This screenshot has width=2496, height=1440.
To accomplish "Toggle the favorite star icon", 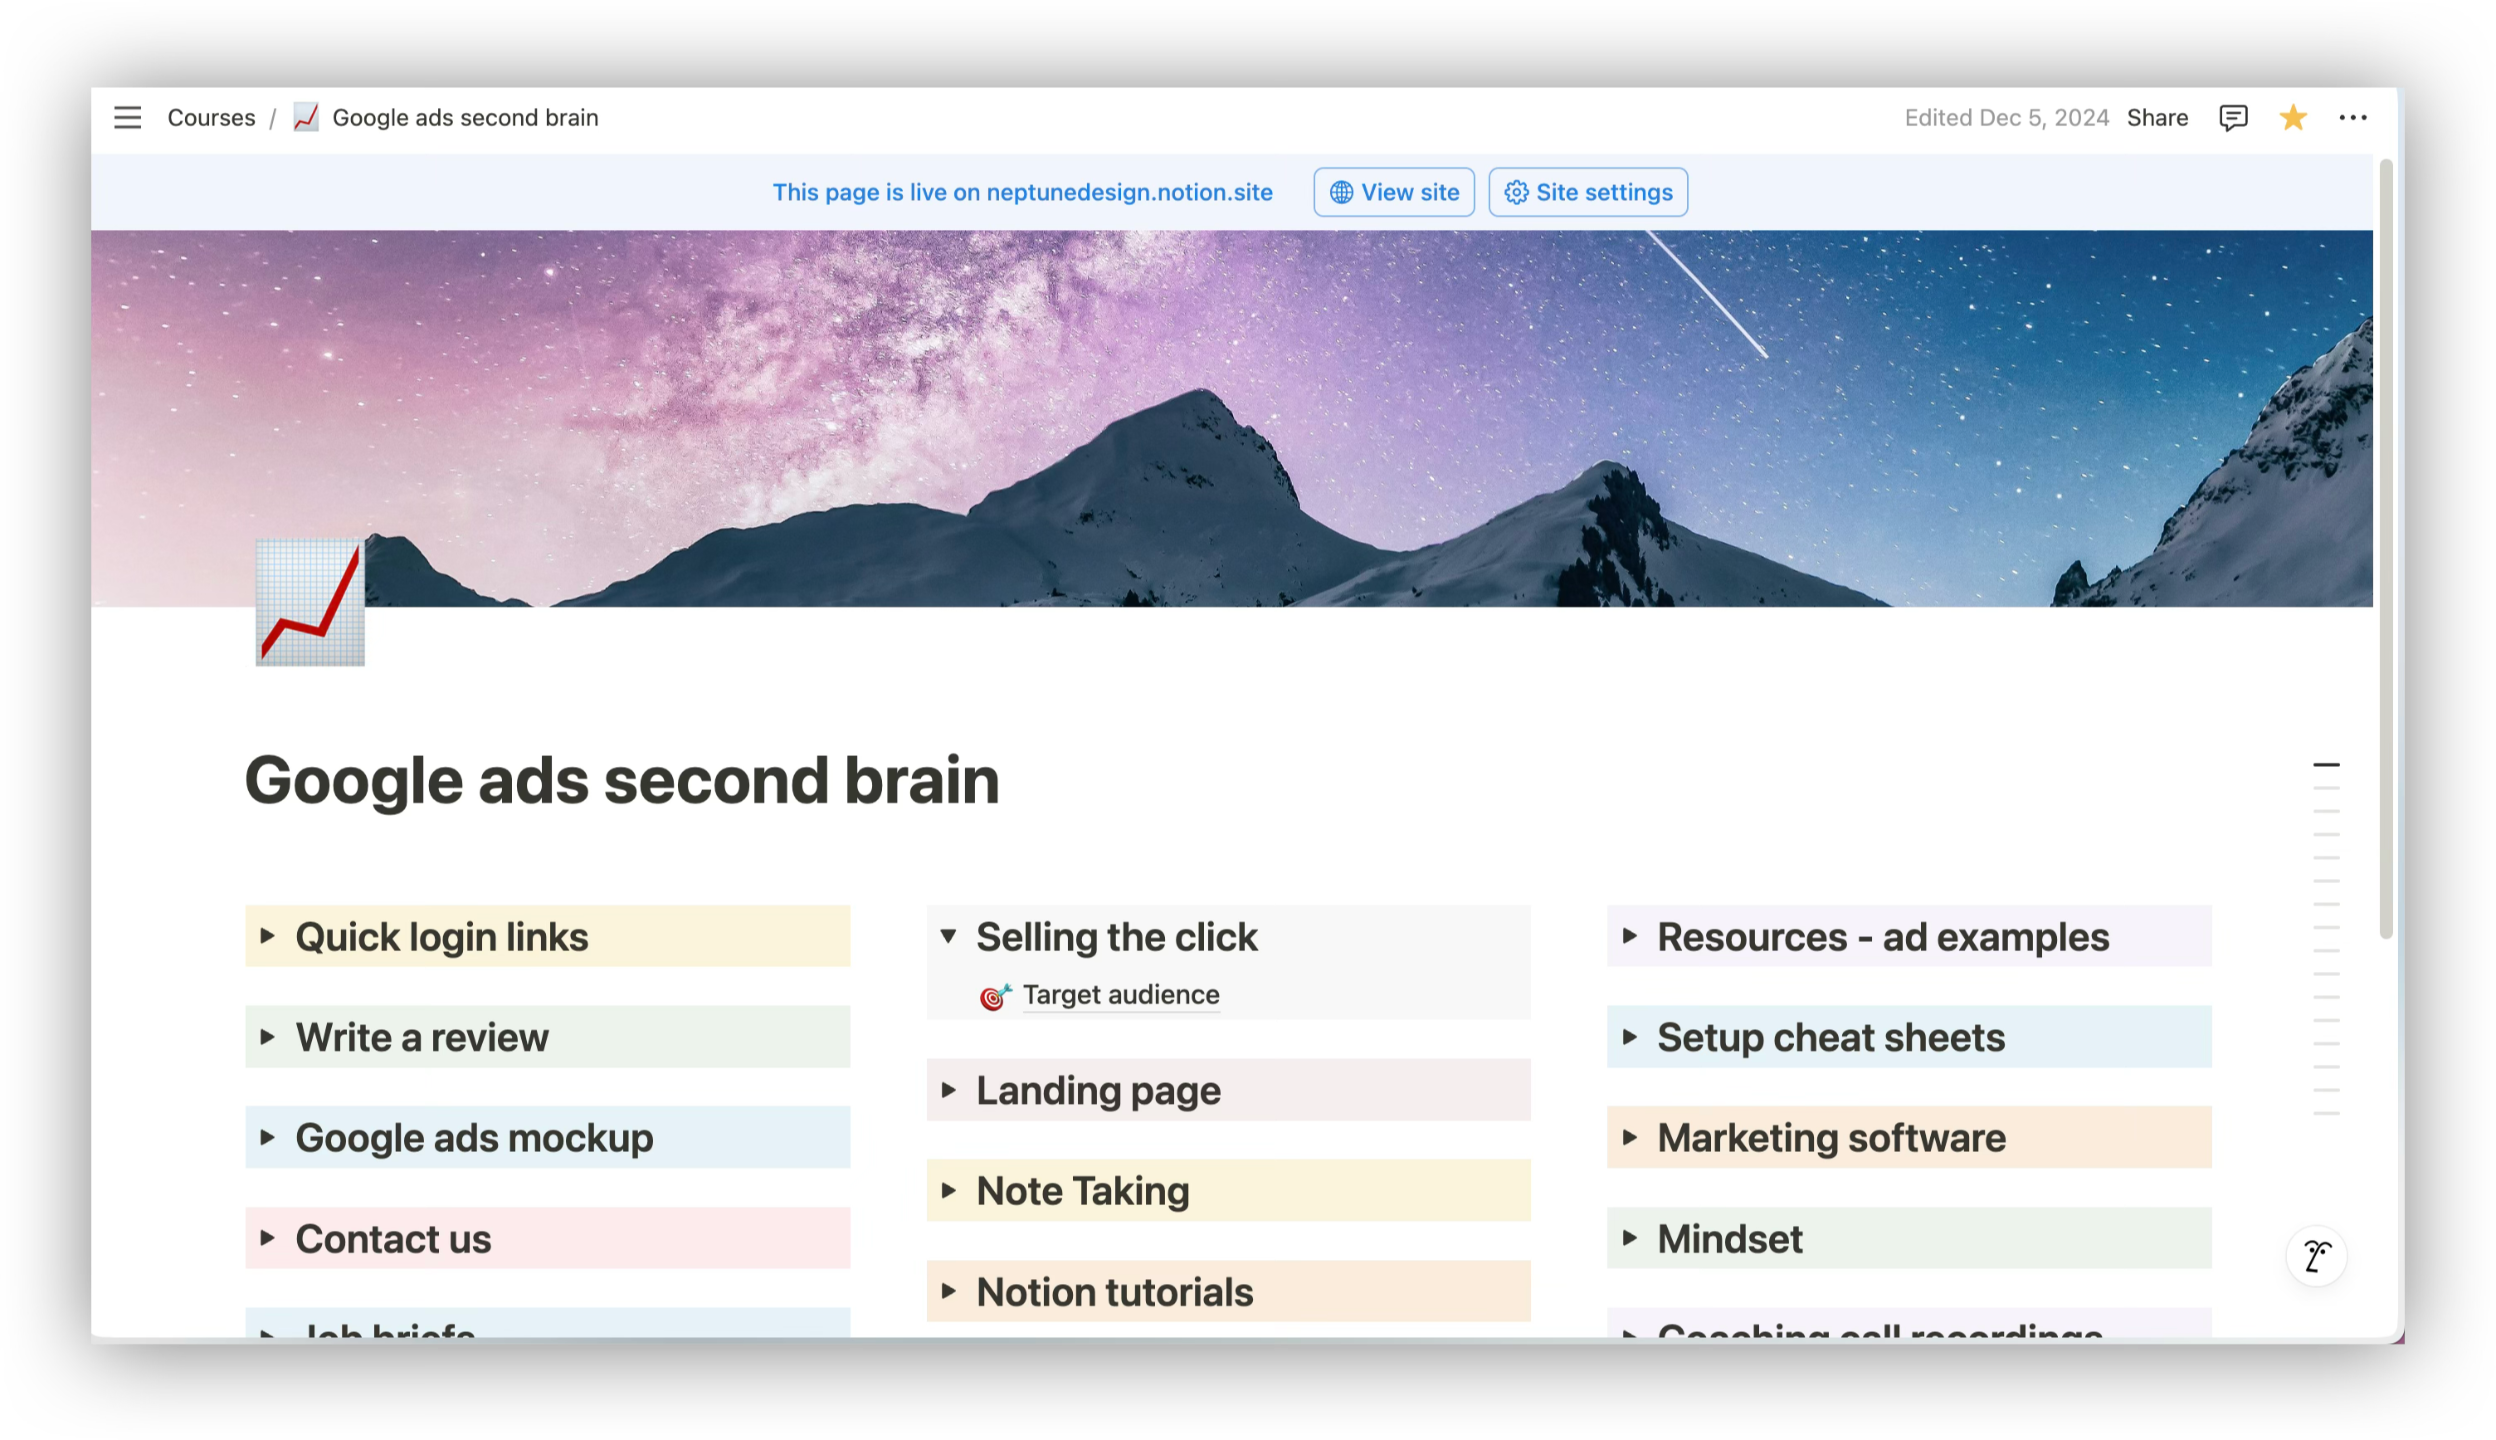I will pyautogui.click(x=2292, y=118).
